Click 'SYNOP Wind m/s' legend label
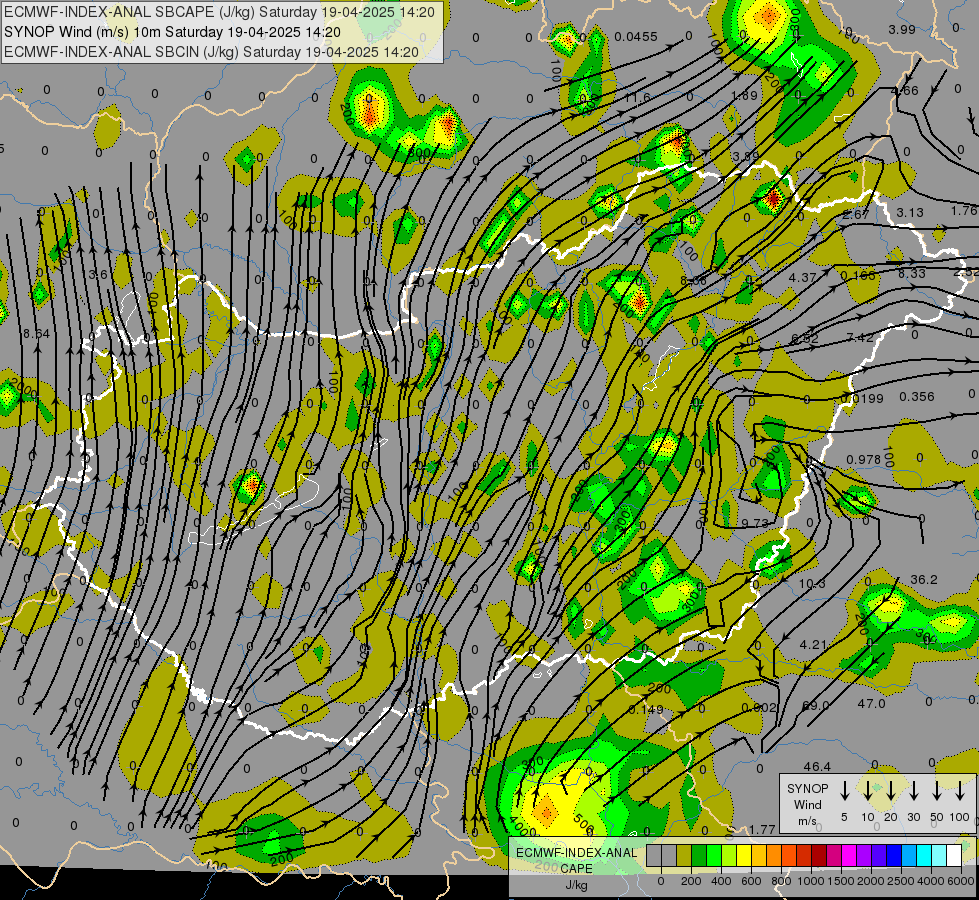This screenshot has height=900, width=979. [x=807, y=804]
